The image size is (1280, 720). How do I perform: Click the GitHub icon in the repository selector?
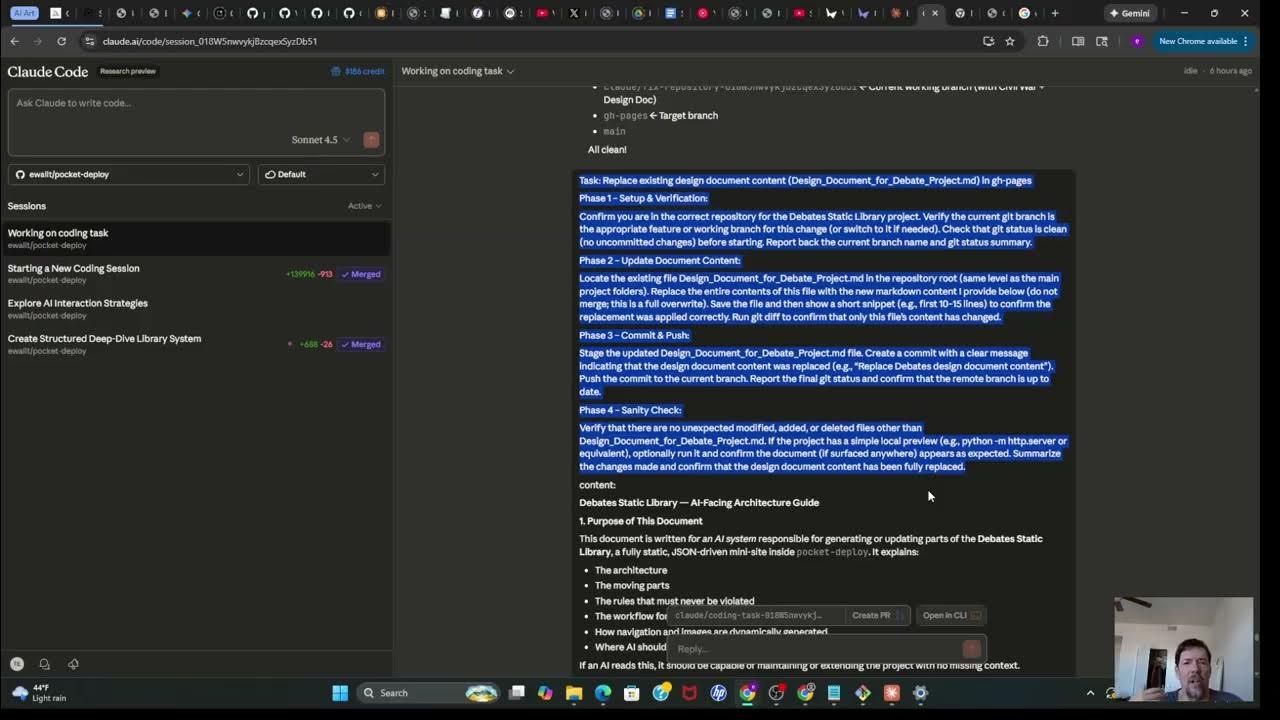coord(22,174)
